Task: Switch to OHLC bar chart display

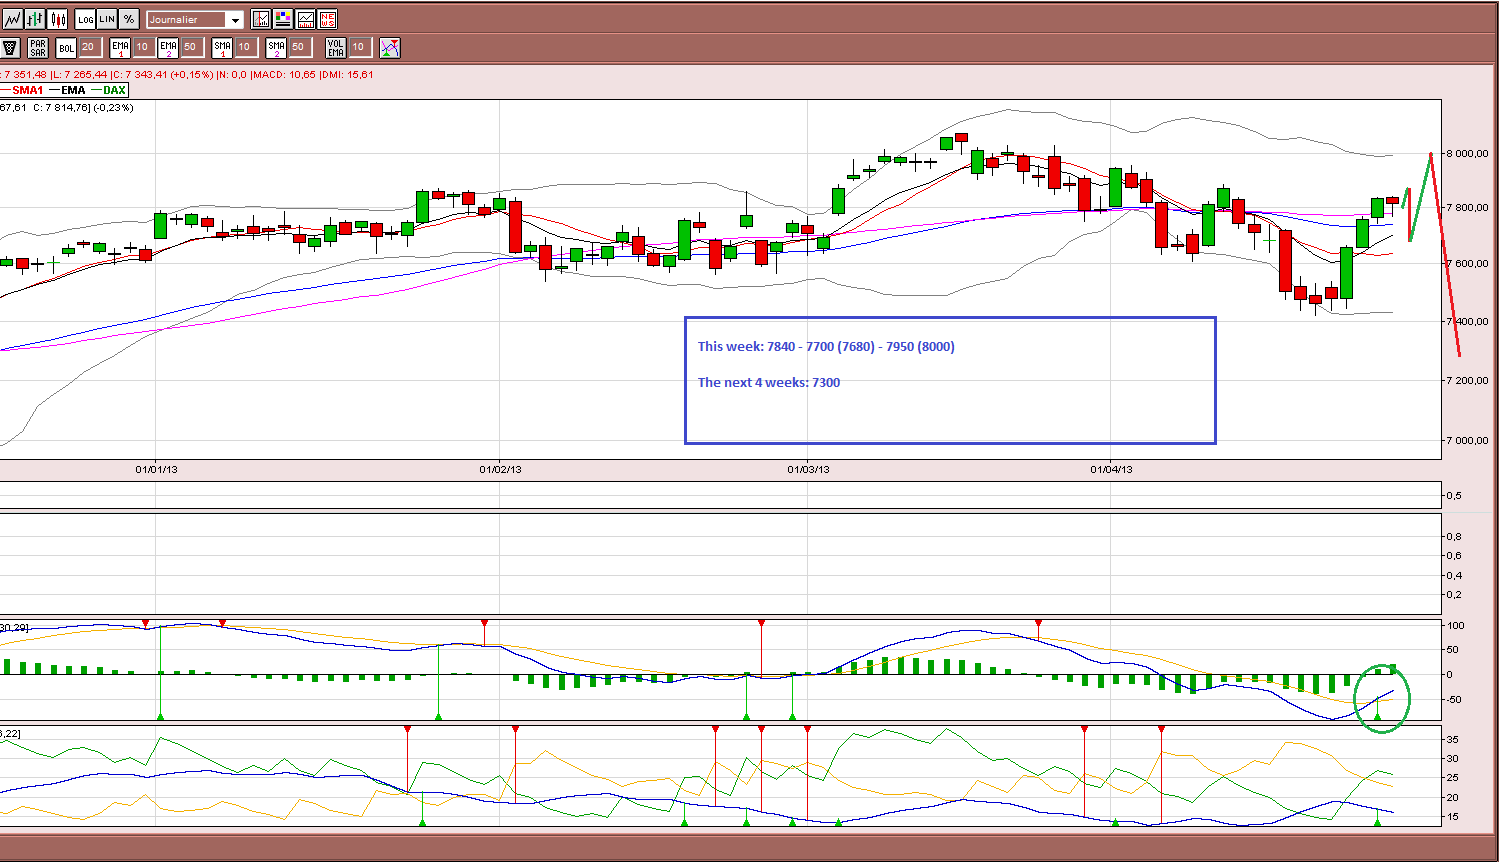Action: click(35, 19)
